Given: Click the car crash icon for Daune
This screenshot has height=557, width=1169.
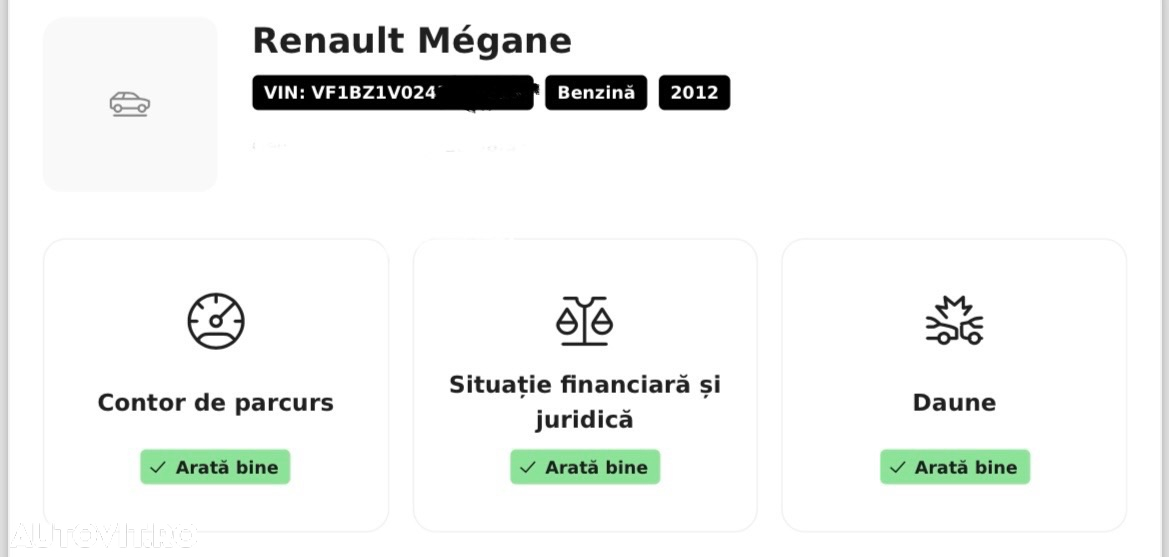Looking at the screenshot, I should (954, 321).
